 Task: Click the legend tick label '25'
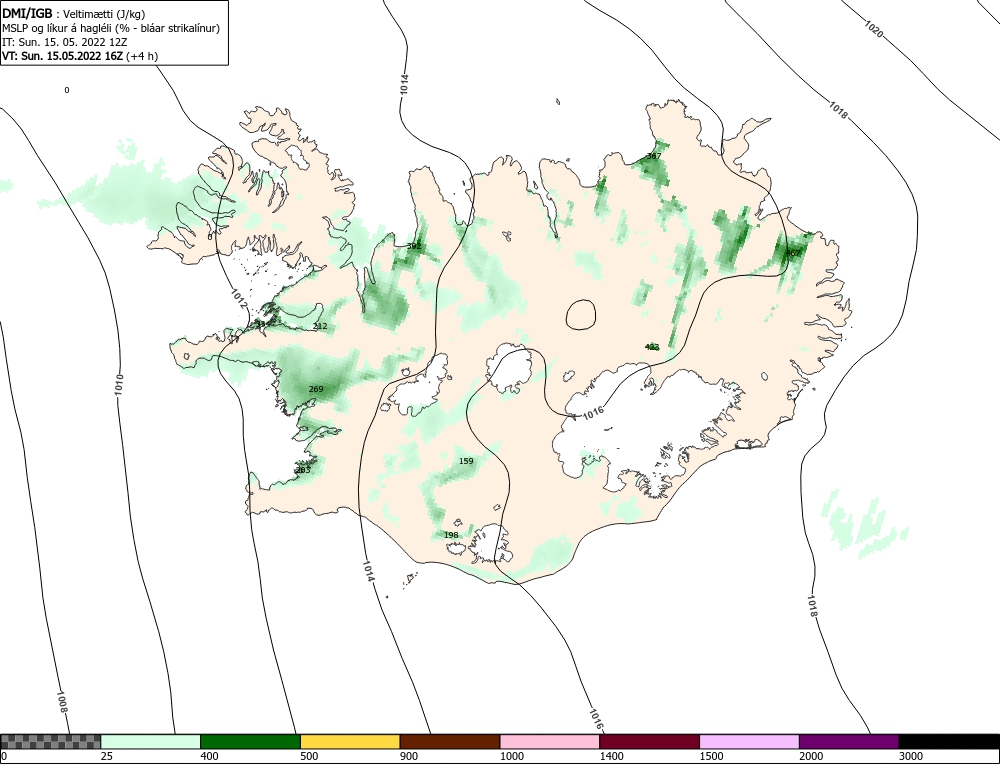pyautogui.click(x=106, y=756)
